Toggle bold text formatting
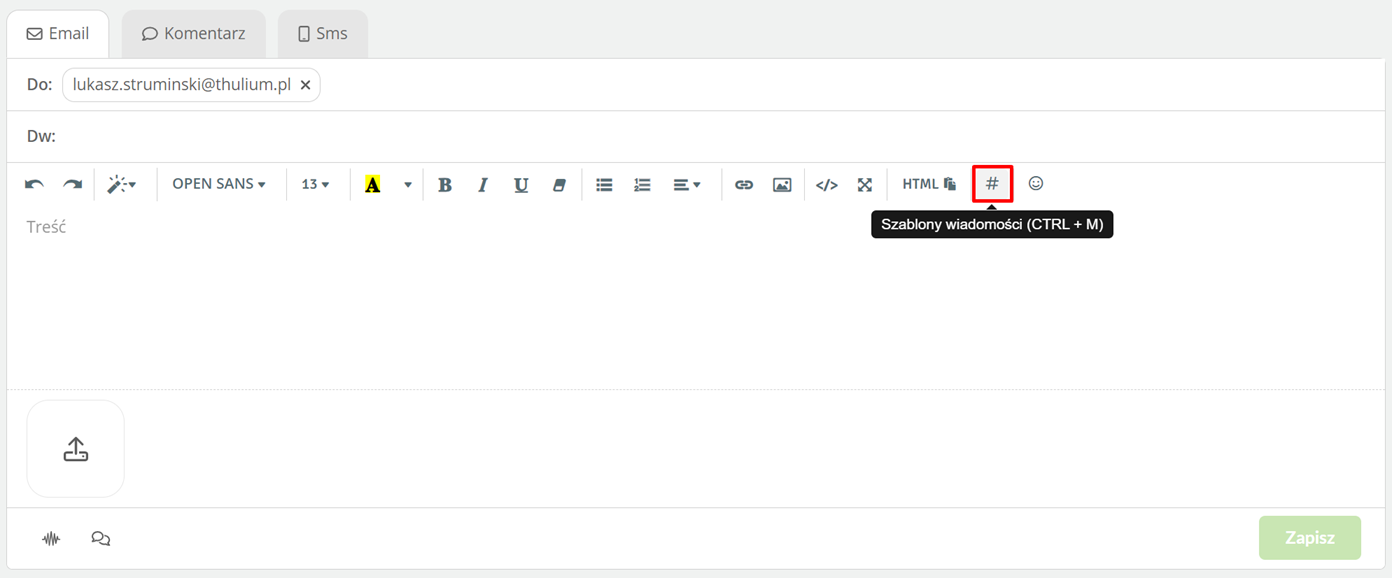1392x578 pixels. (445, 184)
